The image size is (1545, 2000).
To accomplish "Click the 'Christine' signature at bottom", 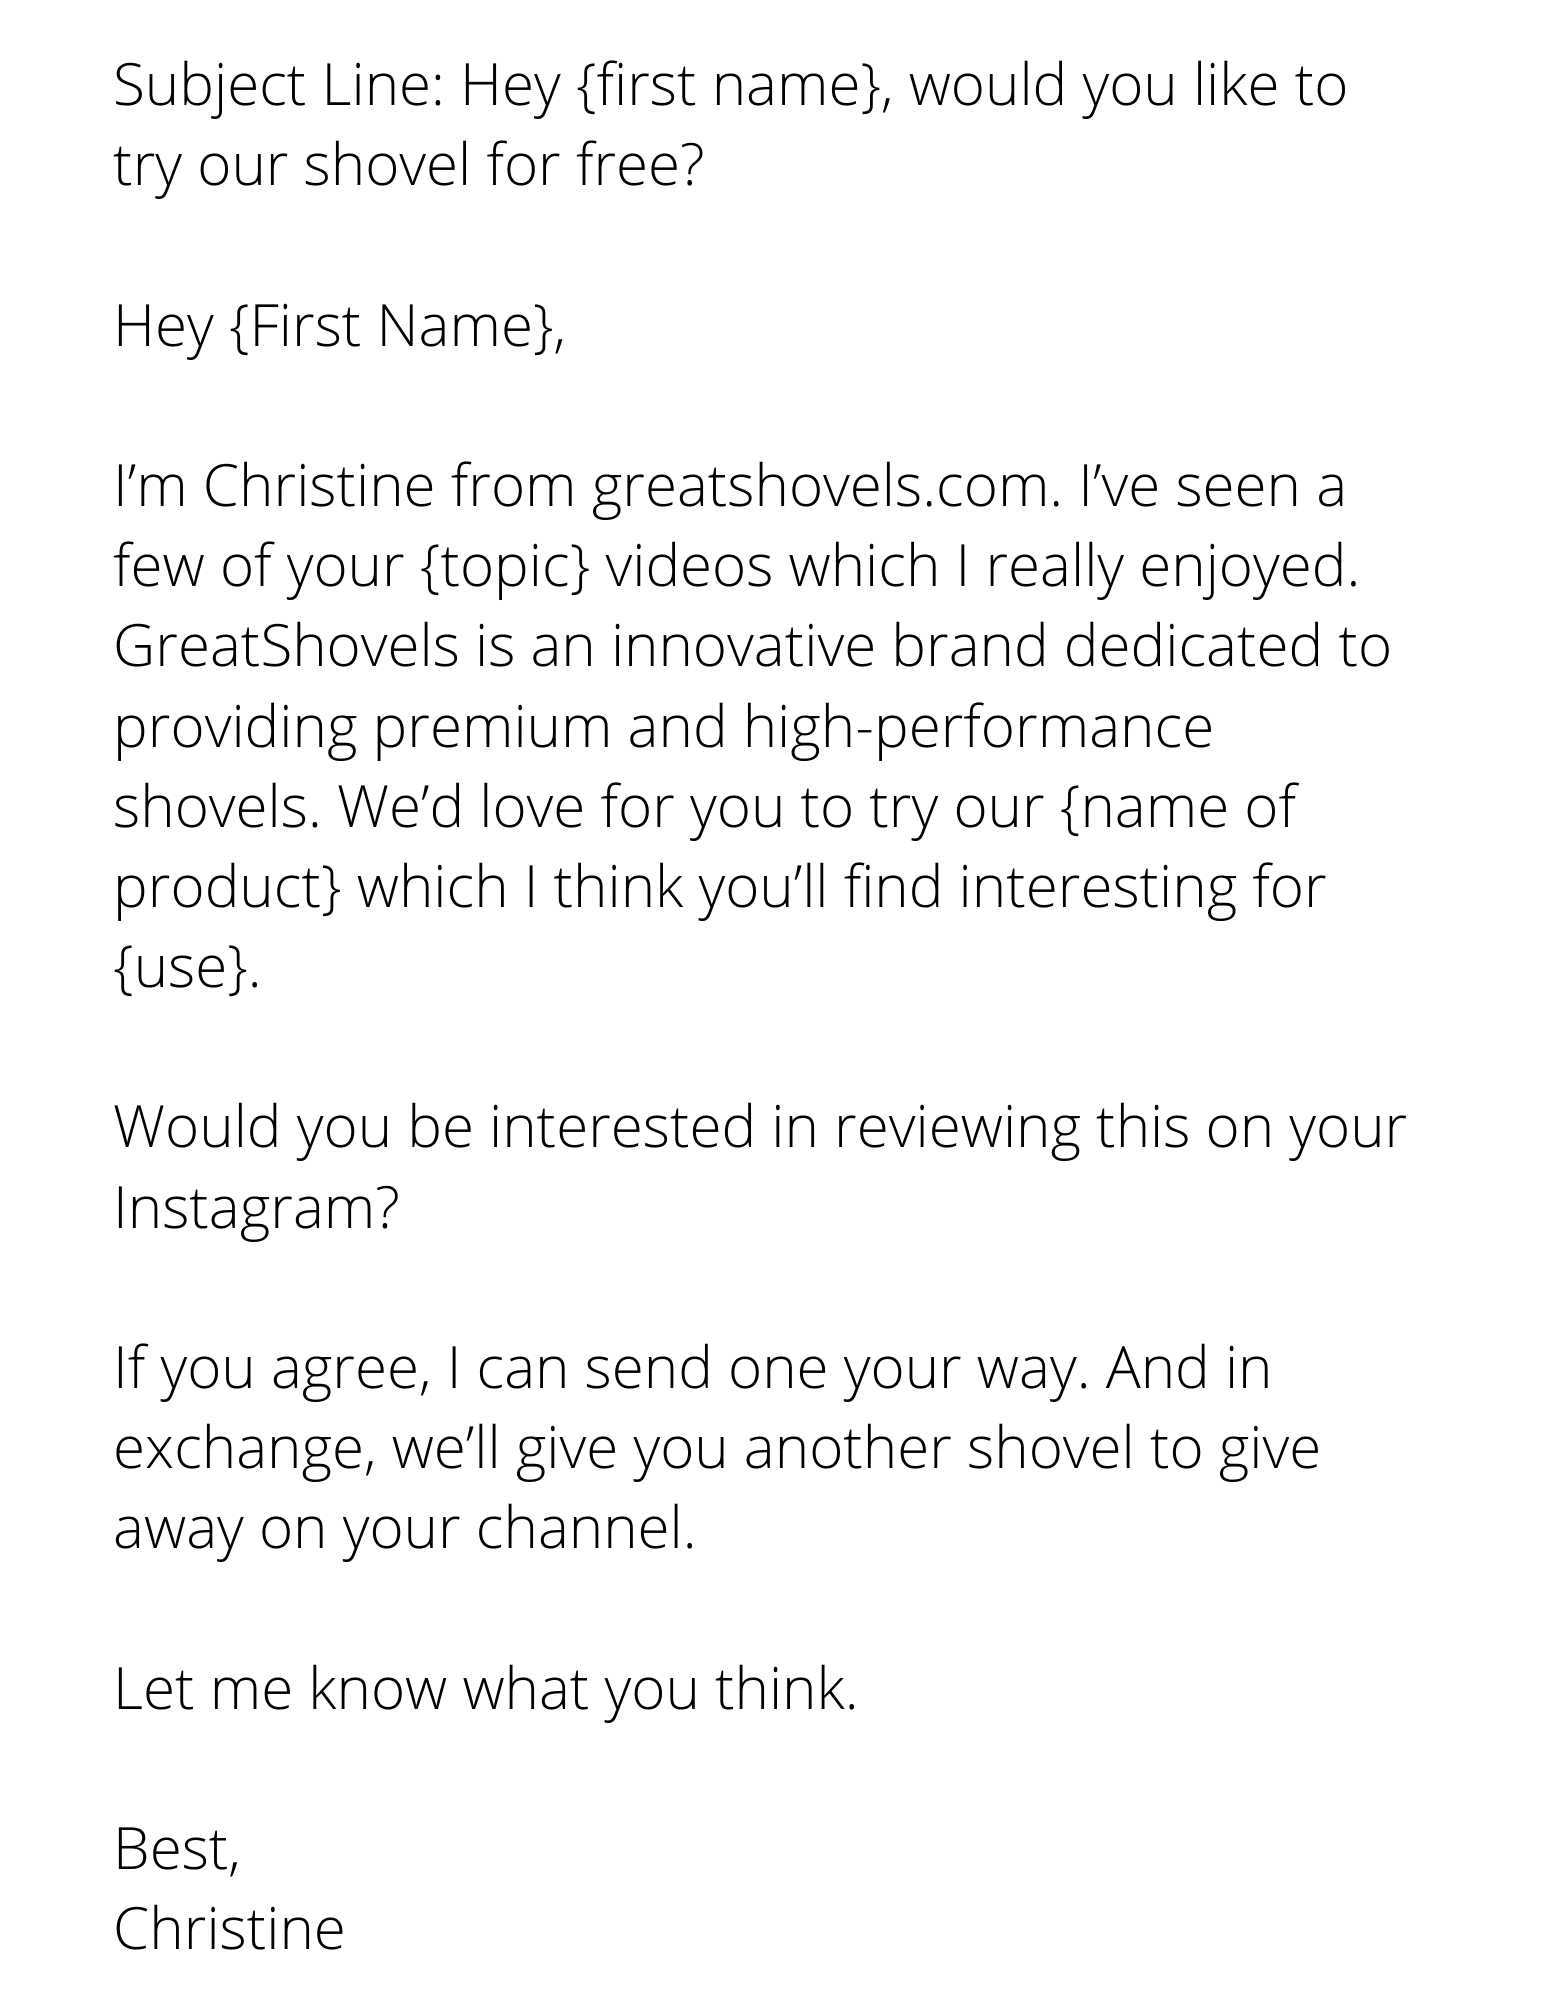I will click(229, 1929).
